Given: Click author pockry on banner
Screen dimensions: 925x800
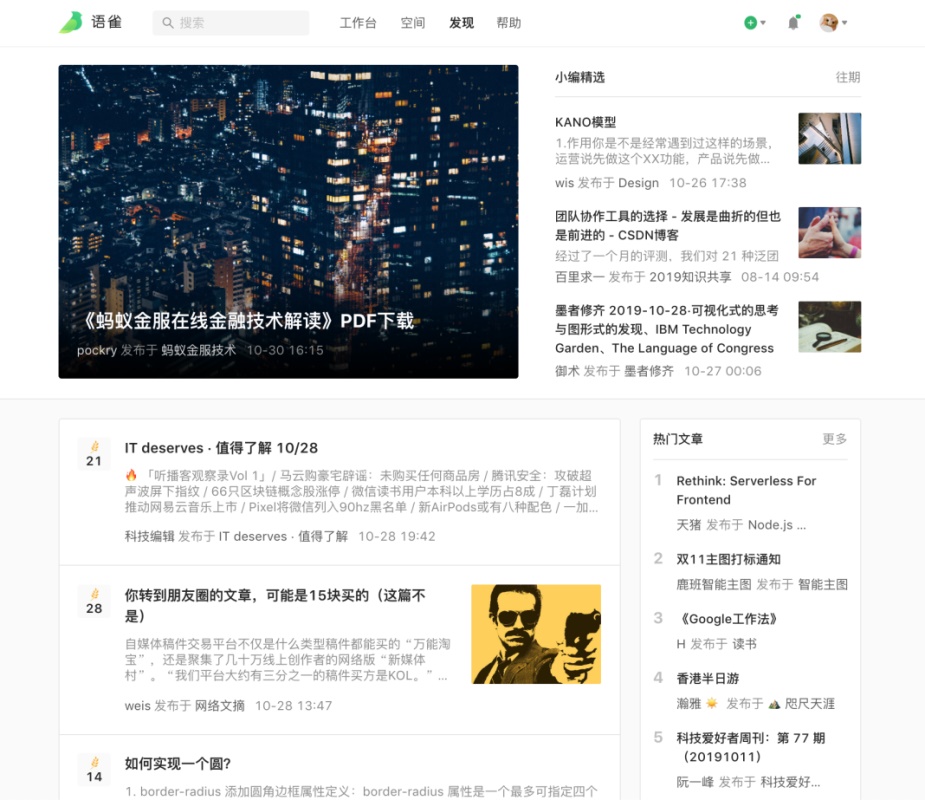Looking at the screenshot, I should pos(97,350).
